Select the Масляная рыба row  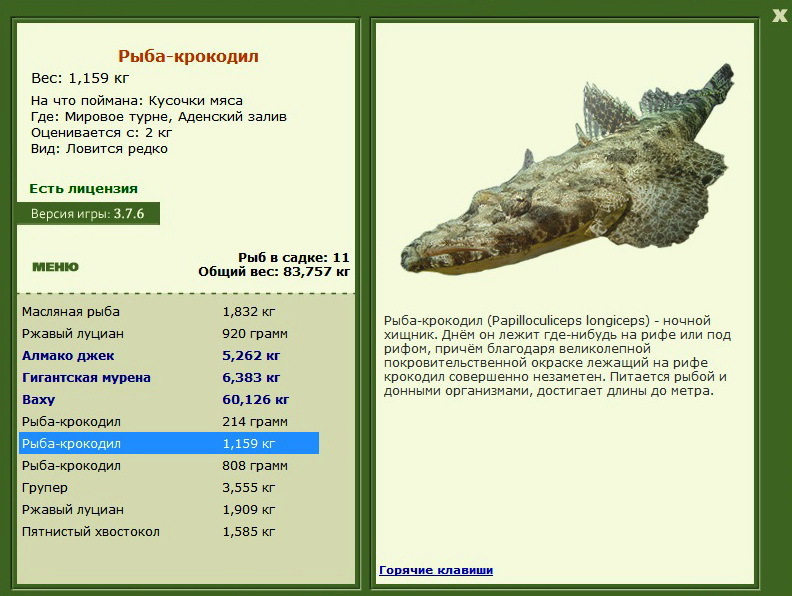pos(169,312)
